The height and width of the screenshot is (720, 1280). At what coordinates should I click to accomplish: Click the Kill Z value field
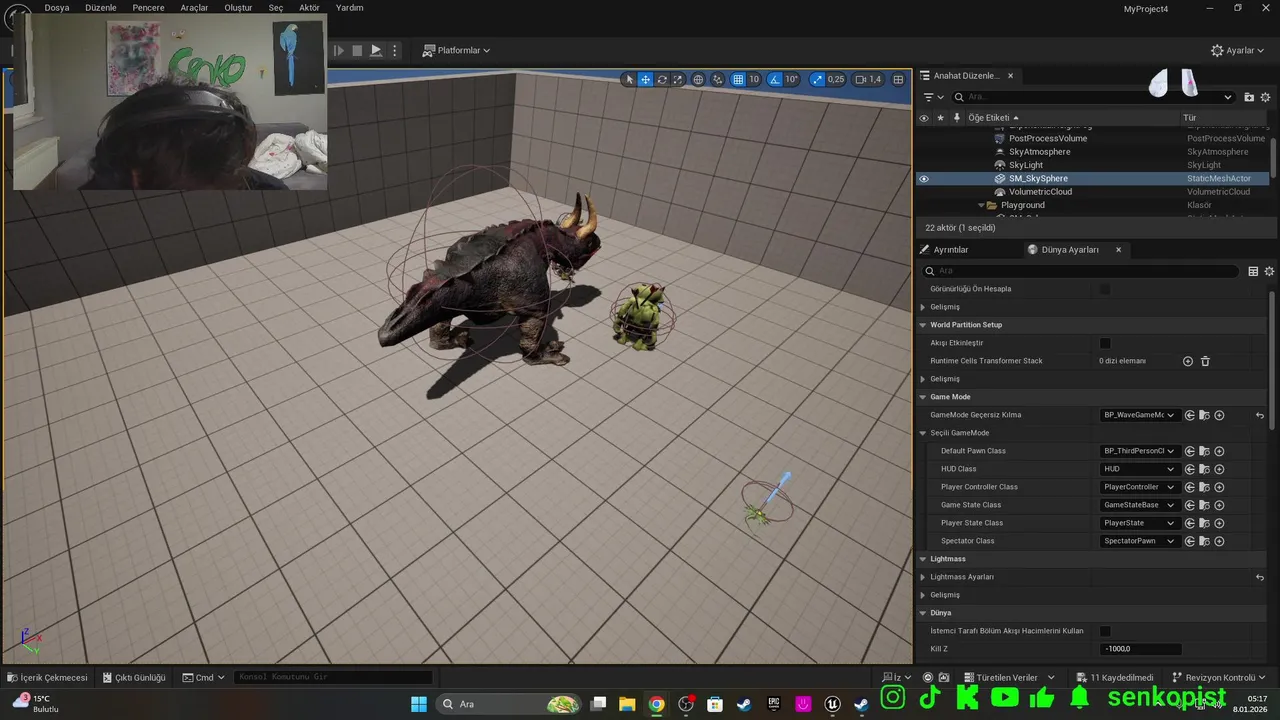coord(1140,649)
